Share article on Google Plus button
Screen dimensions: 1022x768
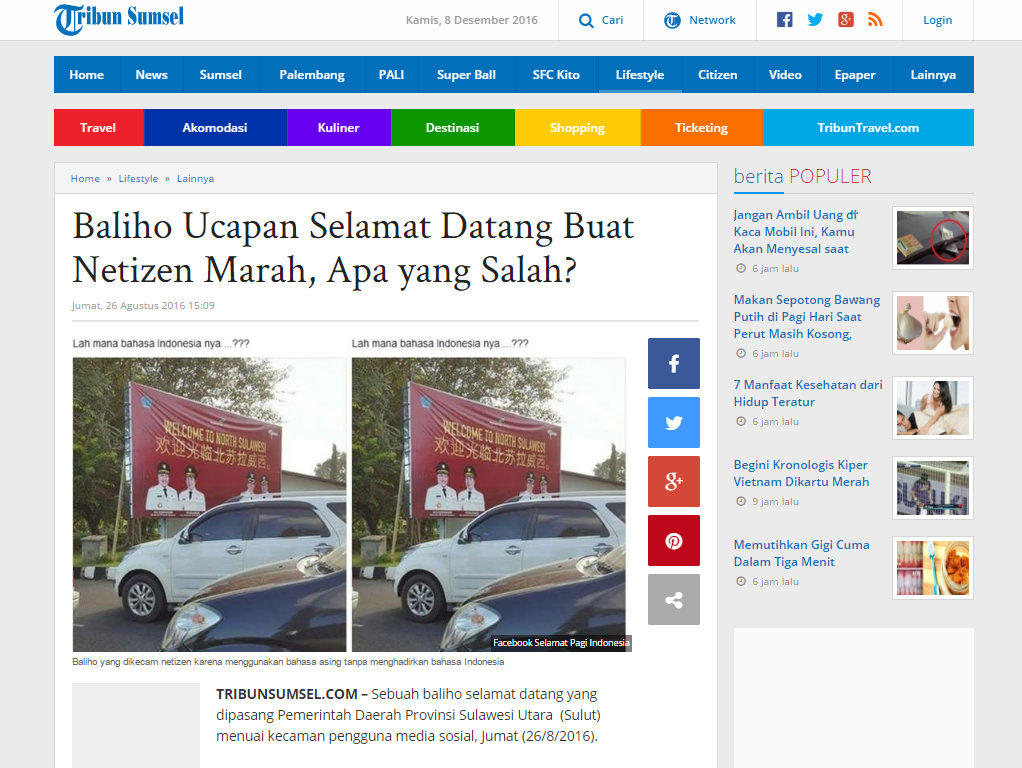click(673, 481)
